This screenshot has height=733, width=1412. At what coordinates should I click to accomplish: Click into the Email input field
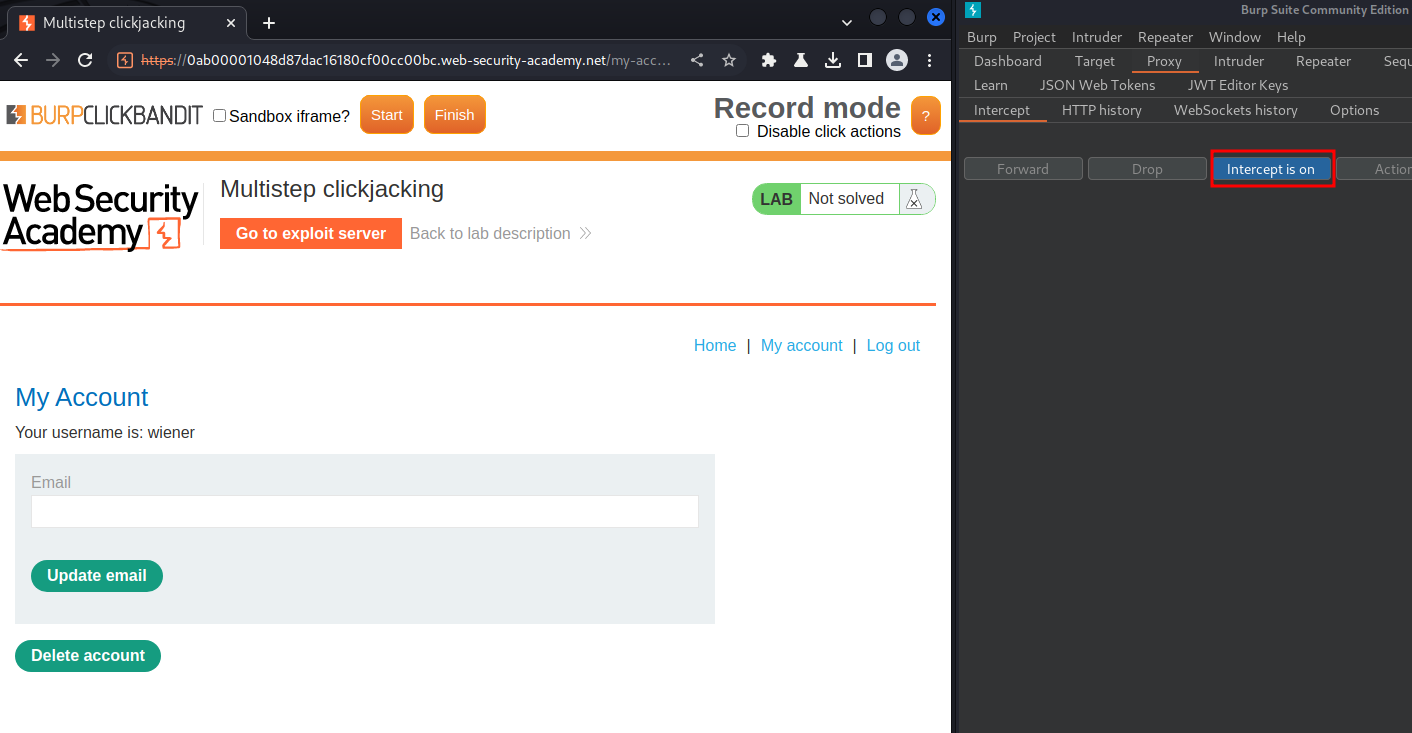(x=365, y=511)
